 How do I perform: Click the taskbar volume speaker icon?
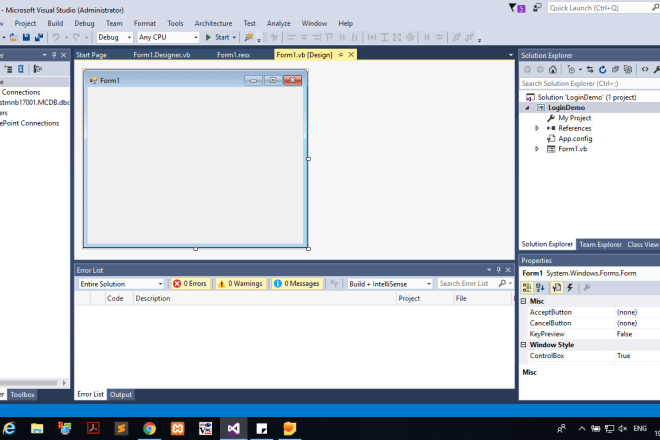coord(623,429)
